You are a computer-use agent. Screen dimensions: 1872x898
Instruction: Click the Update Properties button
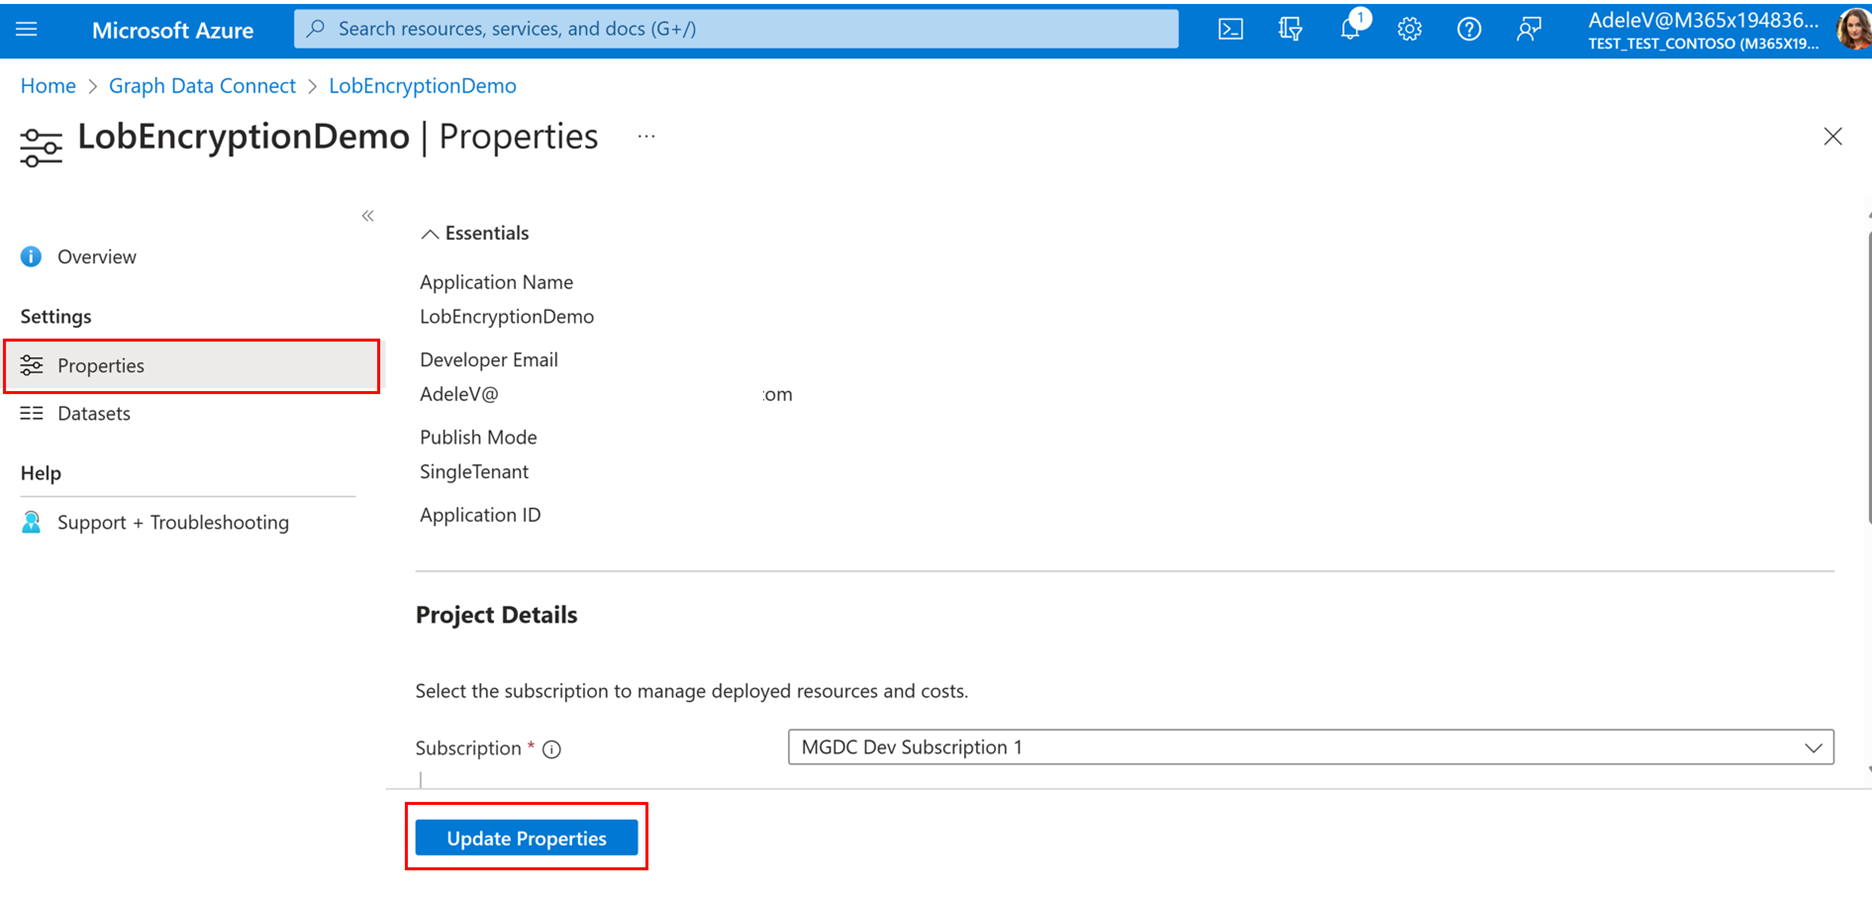pos(526,838)
